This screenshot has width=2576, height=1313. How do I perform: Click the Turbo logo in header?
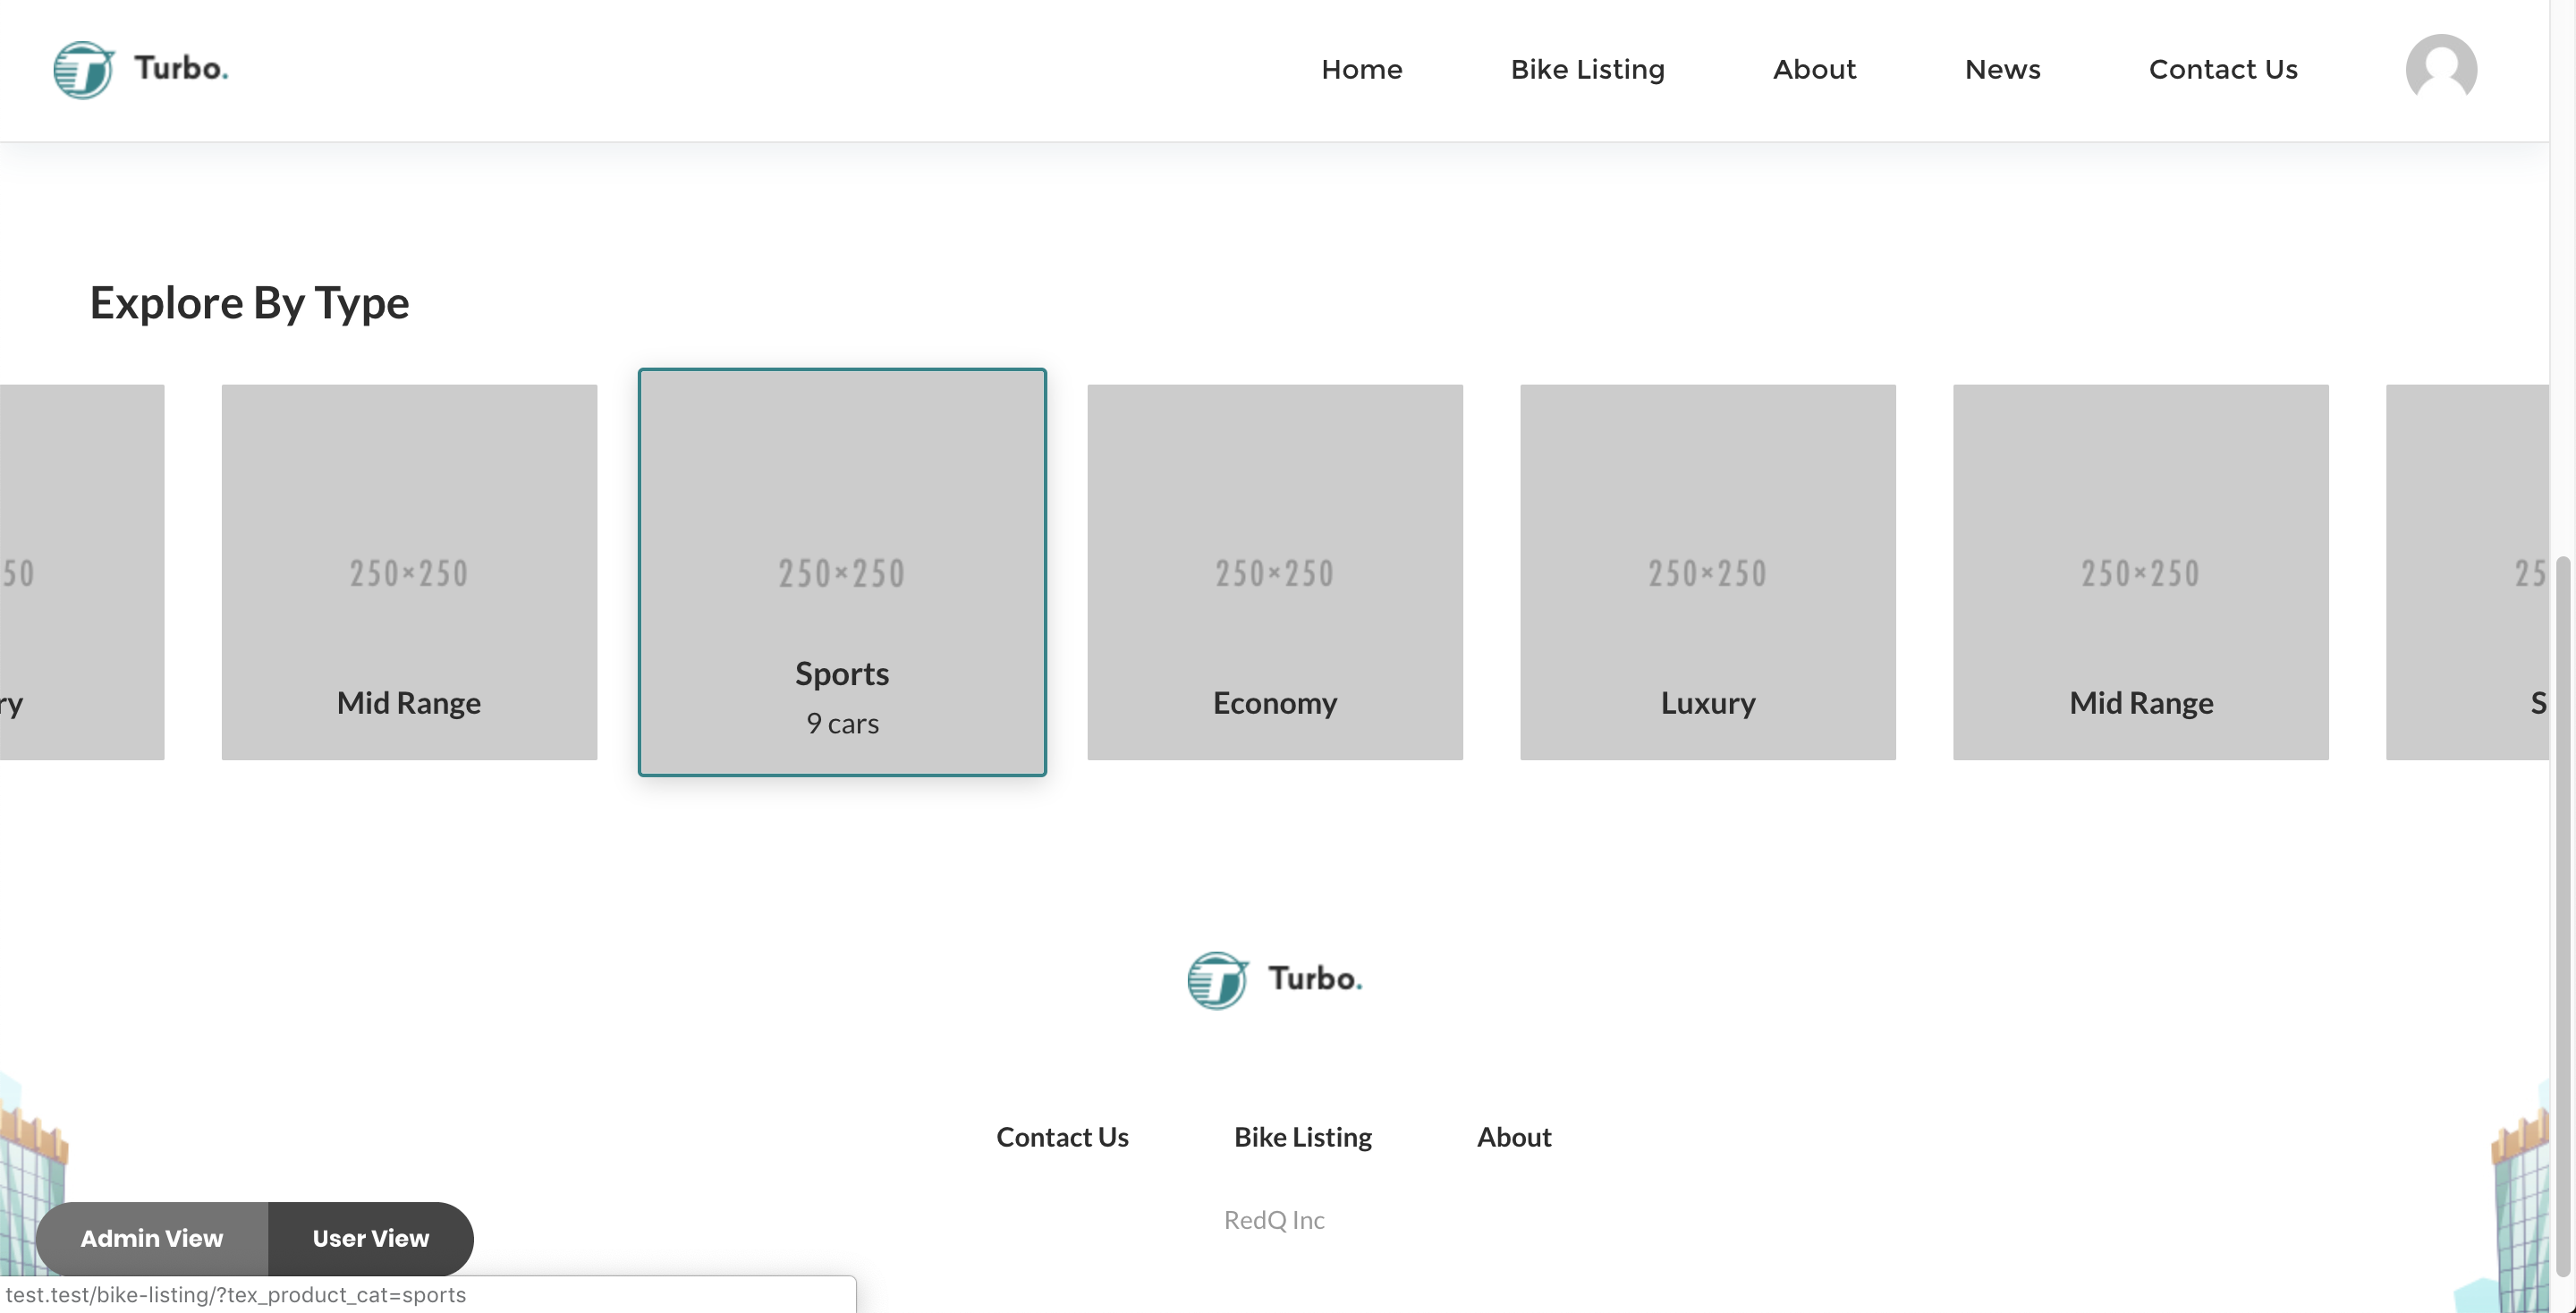[141, 69]
